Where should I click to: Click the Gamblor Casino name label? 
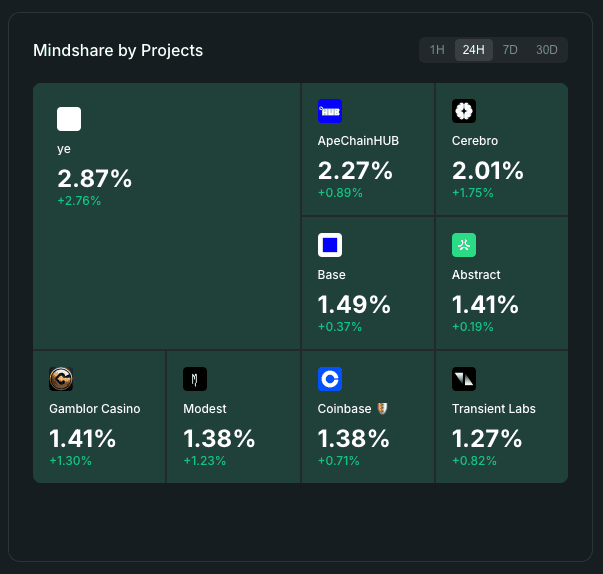pos(94,409)
